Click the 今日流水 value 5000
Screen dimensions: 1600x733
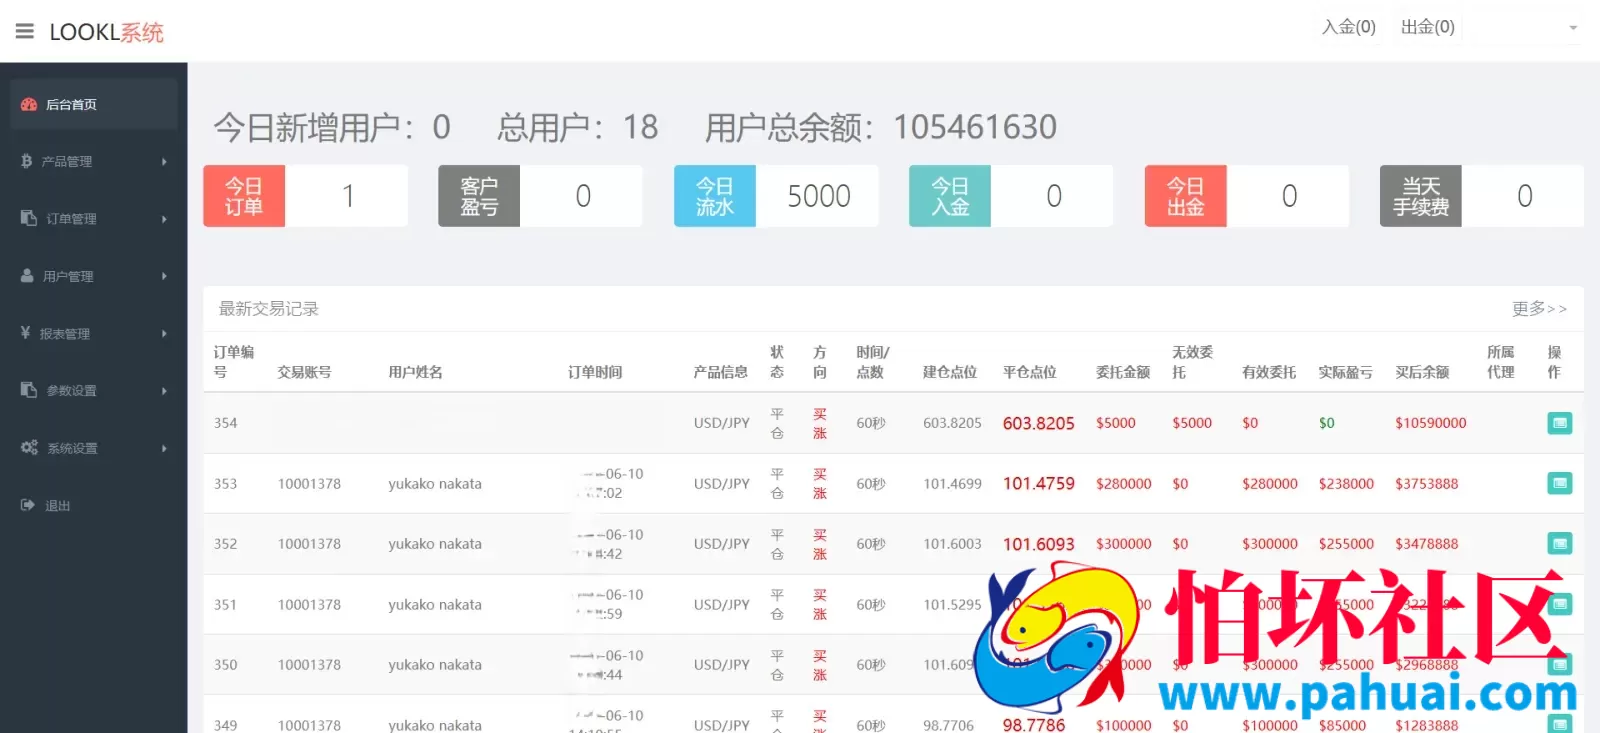click(x=818, y=196)
